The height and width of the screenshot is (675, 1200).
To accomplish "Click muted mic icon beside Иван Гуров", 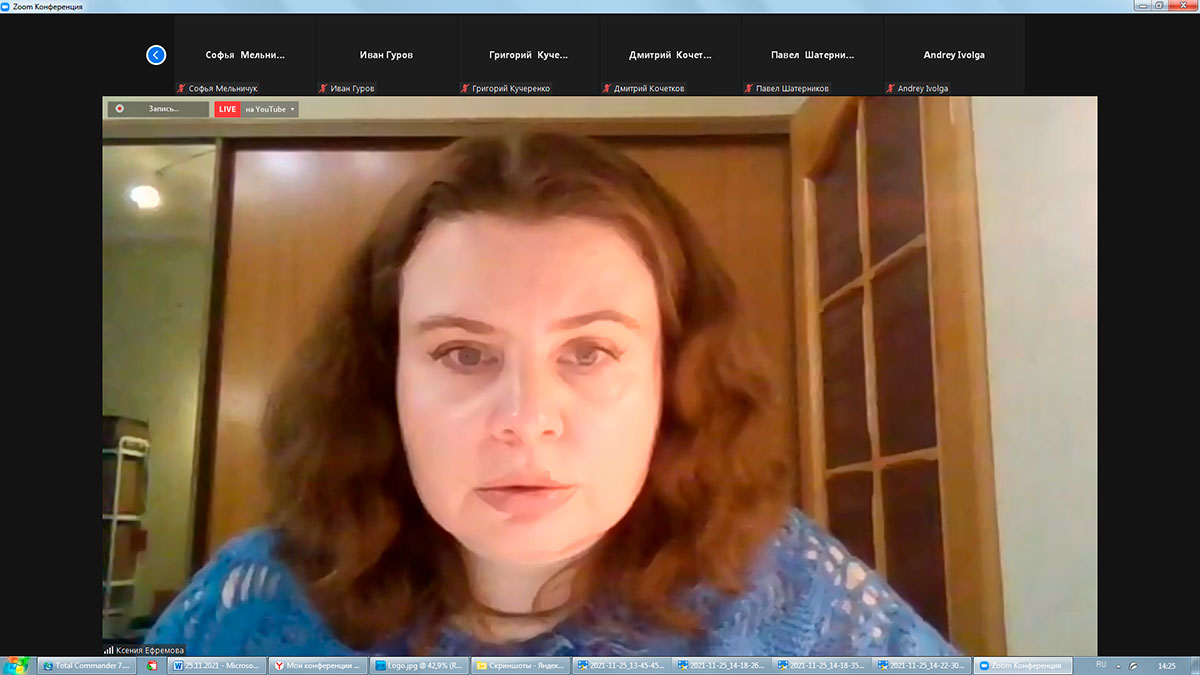I will 323,88.
